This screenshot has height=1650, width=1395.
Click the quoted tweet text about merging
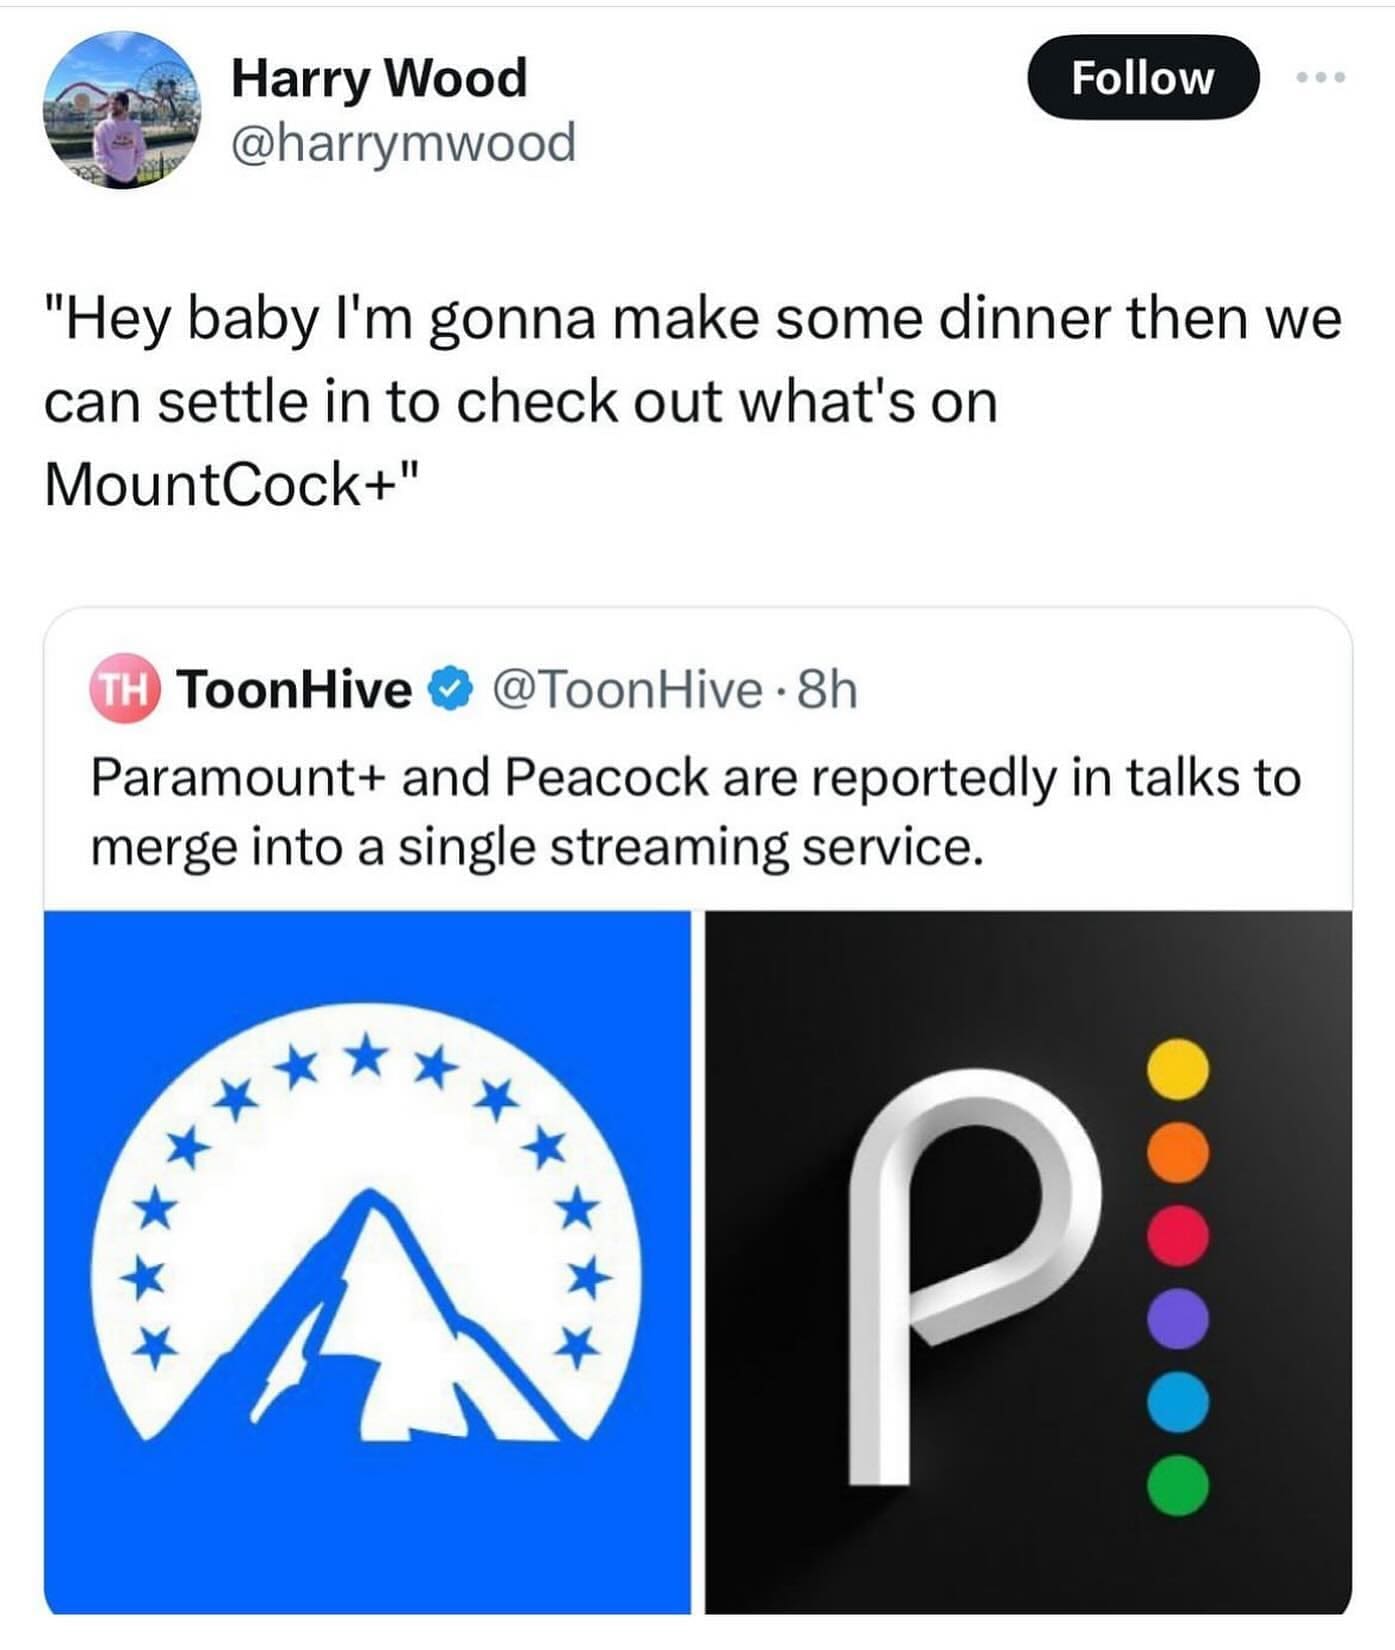(695, 811)
